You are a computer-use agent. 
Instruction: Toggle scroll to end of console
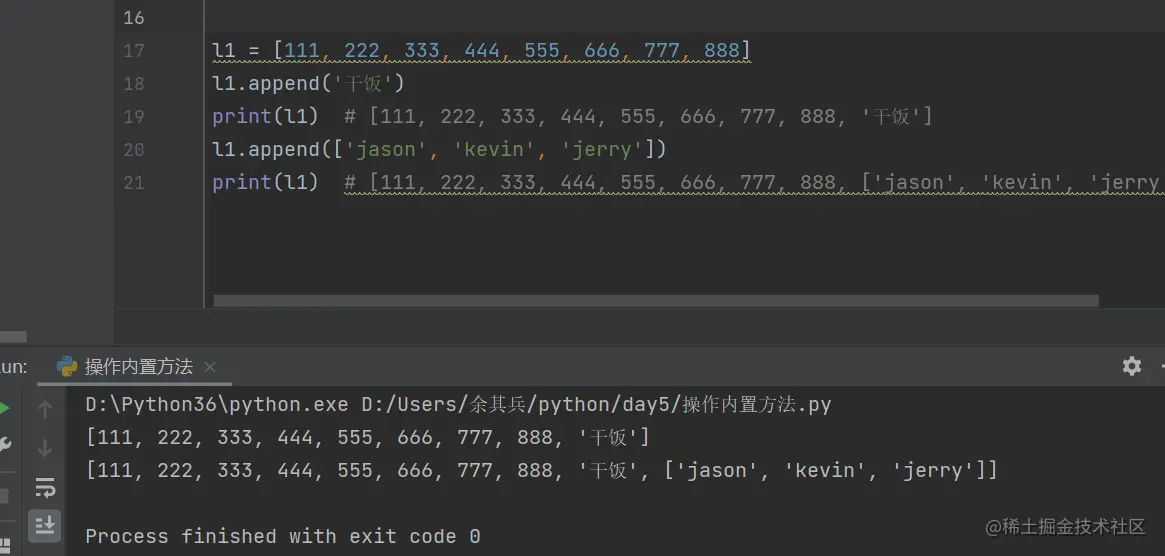[45, 525]
